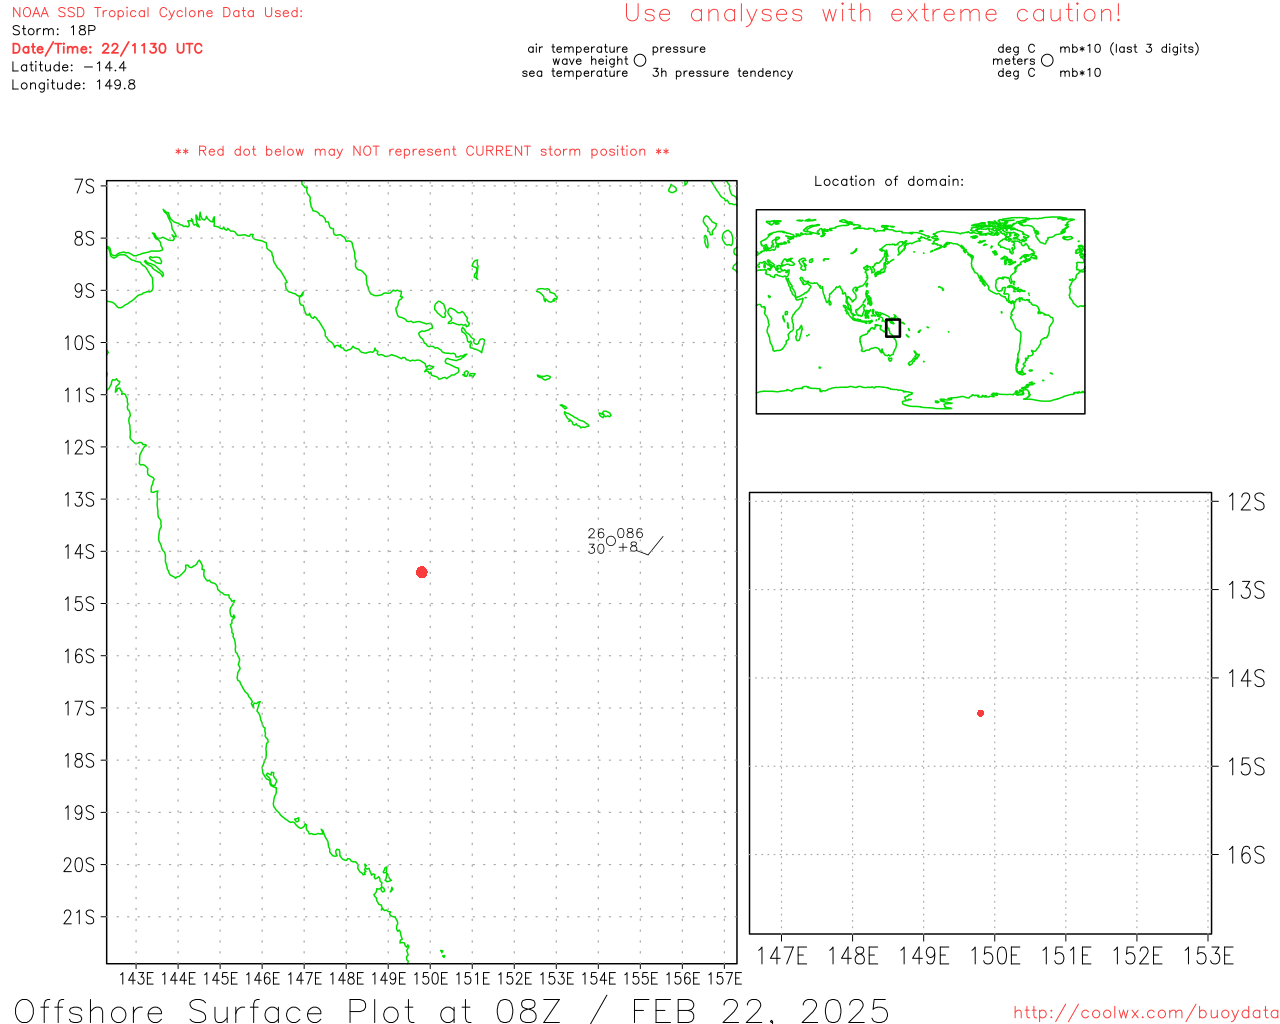
Task: Click the '153E' label on inset map
Action: (1208, 956)
